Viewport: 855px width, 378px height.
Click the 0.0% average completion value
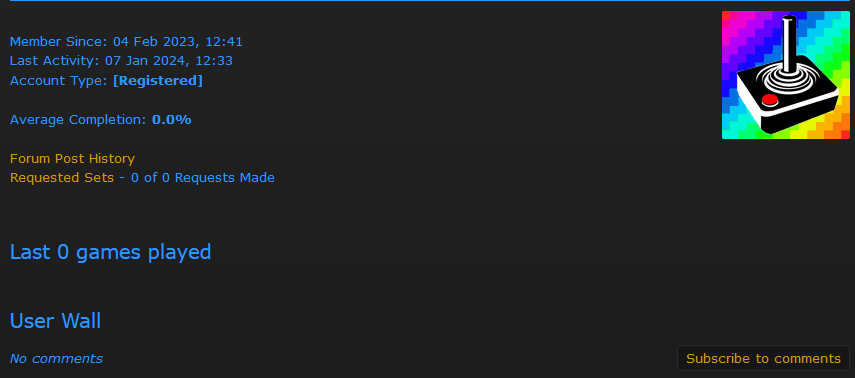pyautogui.click(x=171, y=119)
